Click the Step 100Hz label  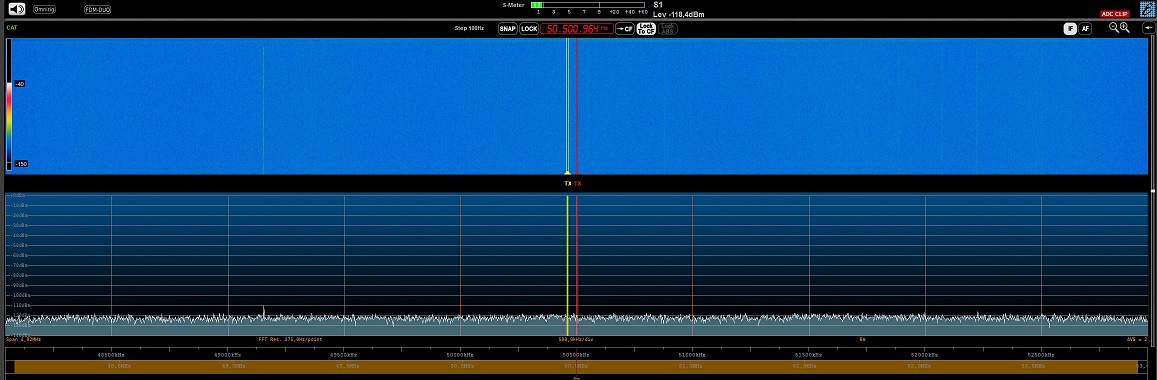[x=469, y=28]
